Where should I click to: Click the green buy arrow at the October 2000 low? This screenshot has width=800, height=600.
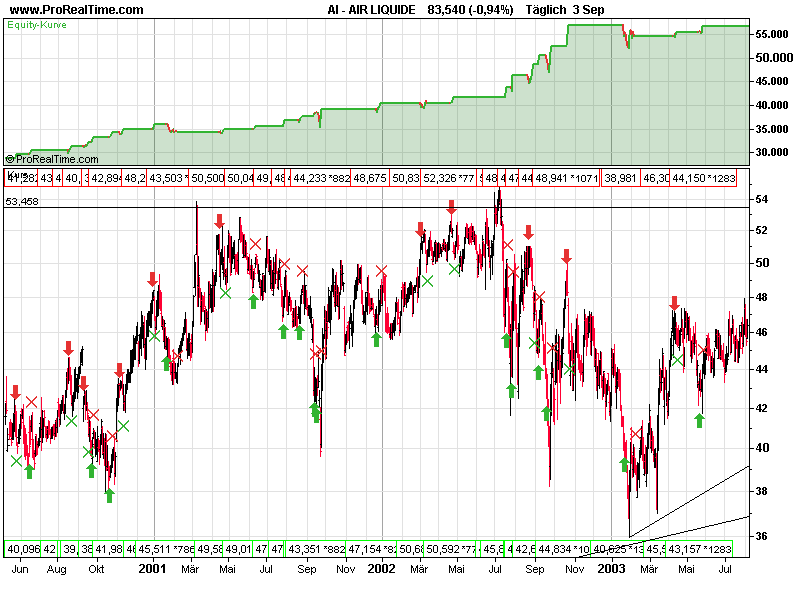(110, 494)
